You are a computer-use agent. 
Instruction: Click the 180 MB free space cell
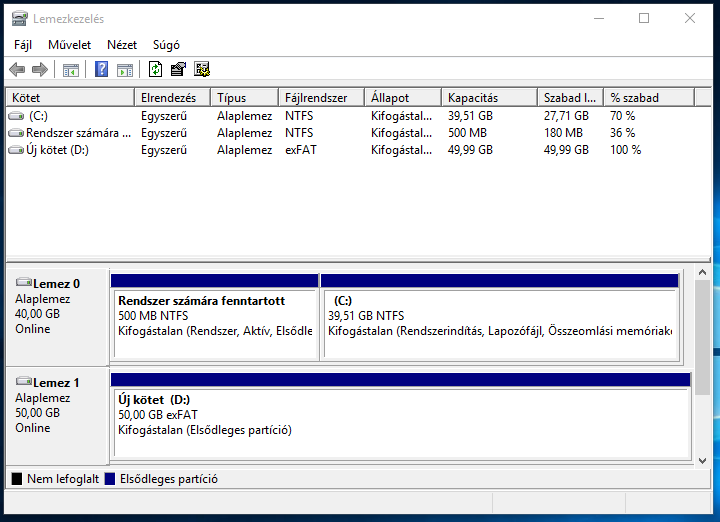[563, 133]
